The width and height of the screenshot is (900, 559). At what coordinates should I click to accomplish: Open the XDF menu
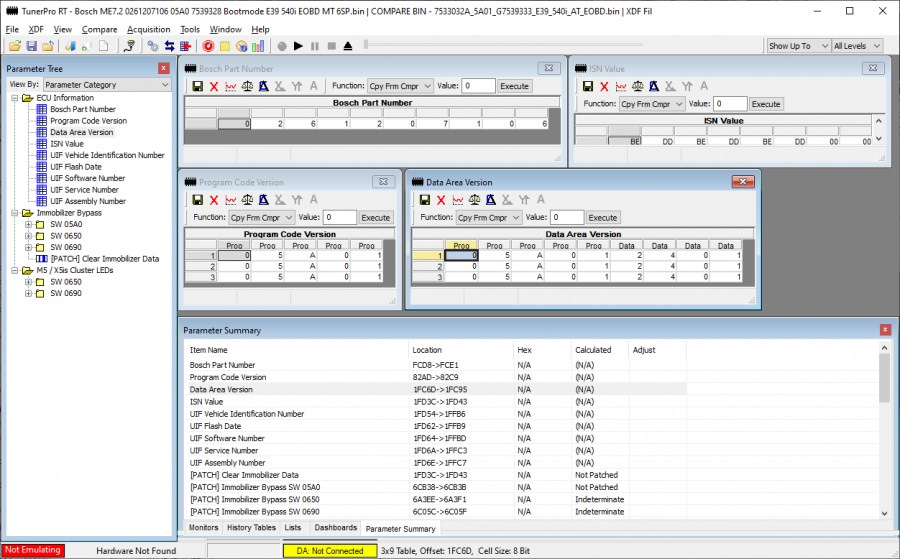click(36, 29)
